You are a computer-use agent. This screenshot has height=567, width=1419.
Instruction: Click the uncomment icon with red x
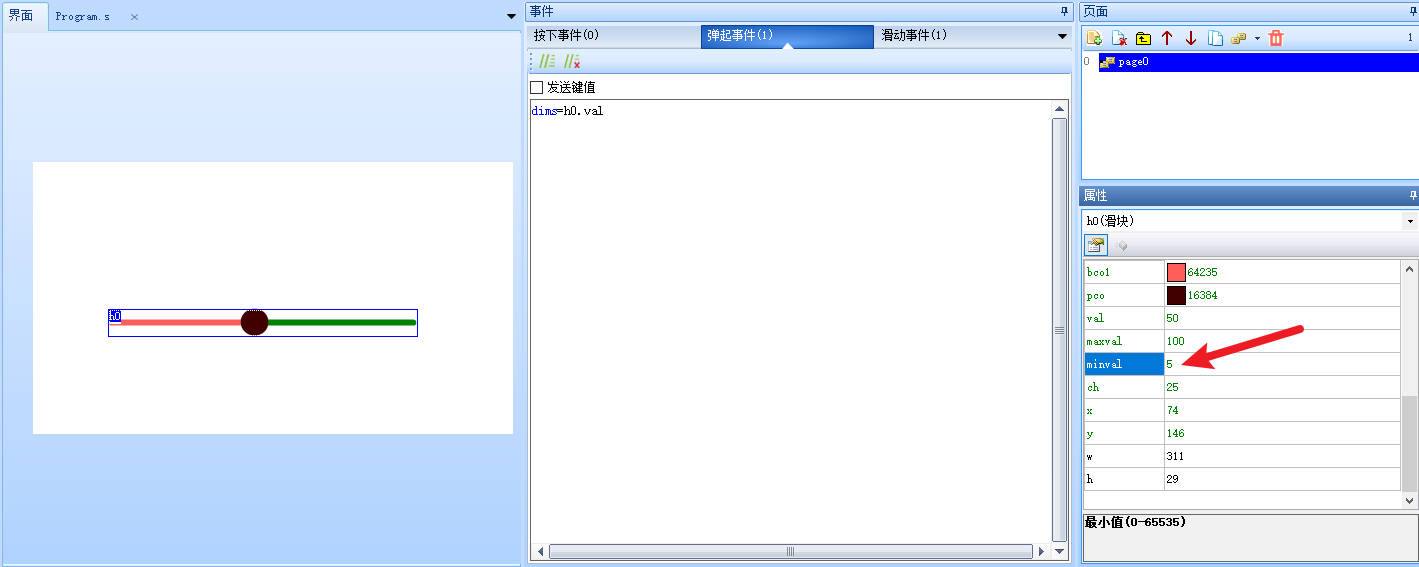tap(572, 61)
